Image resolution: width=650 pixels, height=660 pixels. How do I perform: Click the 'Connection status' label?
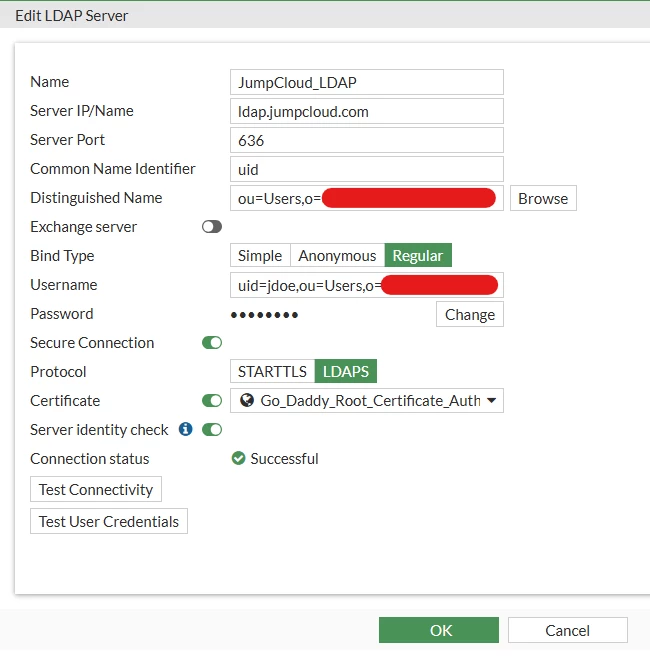(x=90, y=458)
